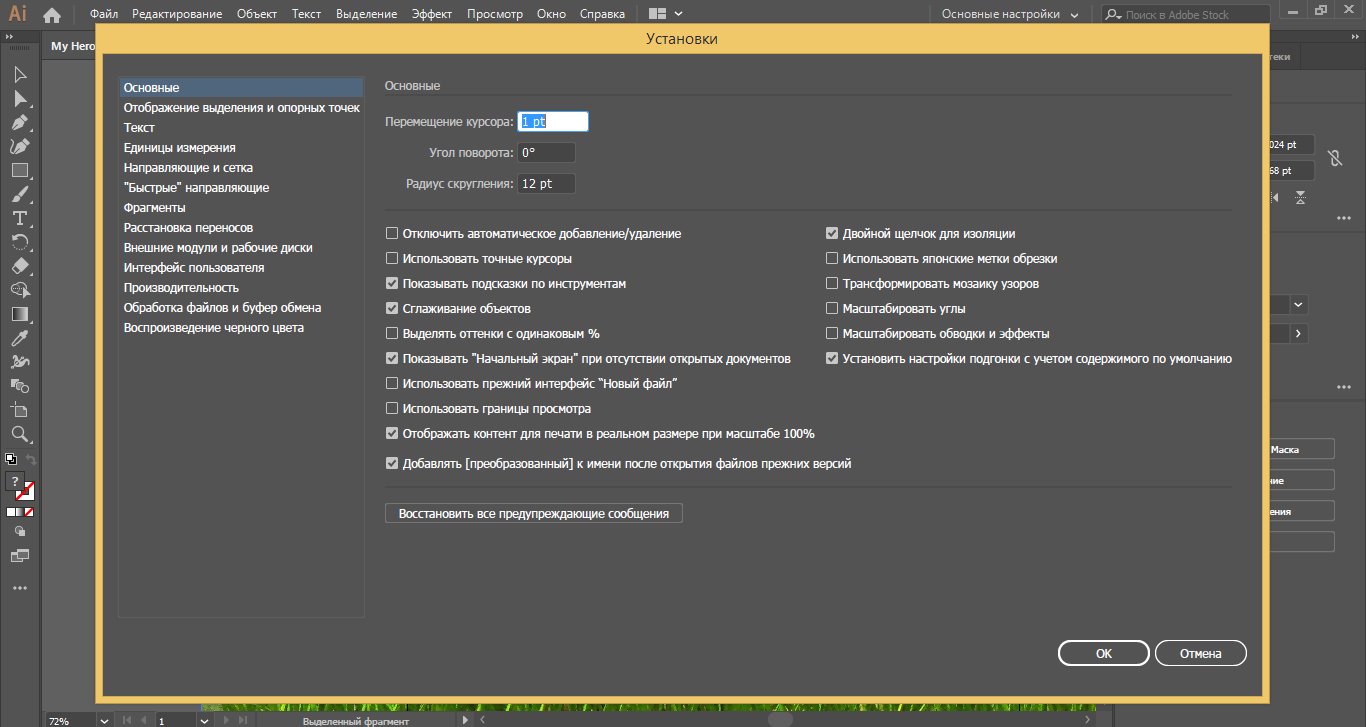Click the Перемещение курсора input field
This screenshot has width=1366, height=727.
tap(553, 121)
